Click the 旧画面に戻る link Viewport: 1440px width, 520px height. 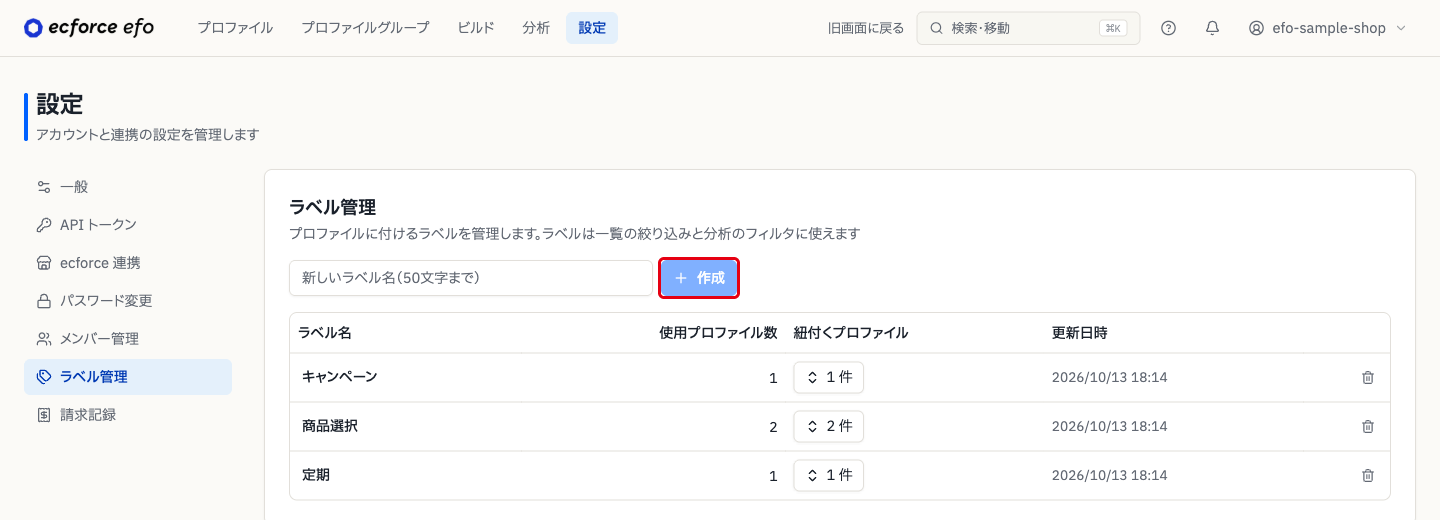pyautogui.click(x=866, y=28)
